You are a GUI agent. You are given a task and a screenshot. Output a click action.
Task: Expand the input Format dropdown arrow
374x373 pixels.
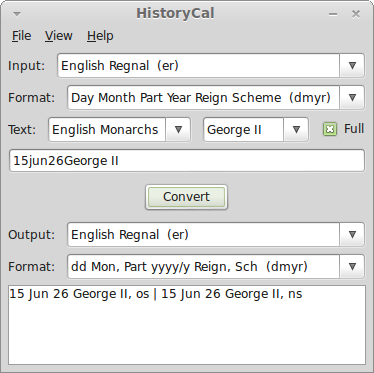pos(352,98)
